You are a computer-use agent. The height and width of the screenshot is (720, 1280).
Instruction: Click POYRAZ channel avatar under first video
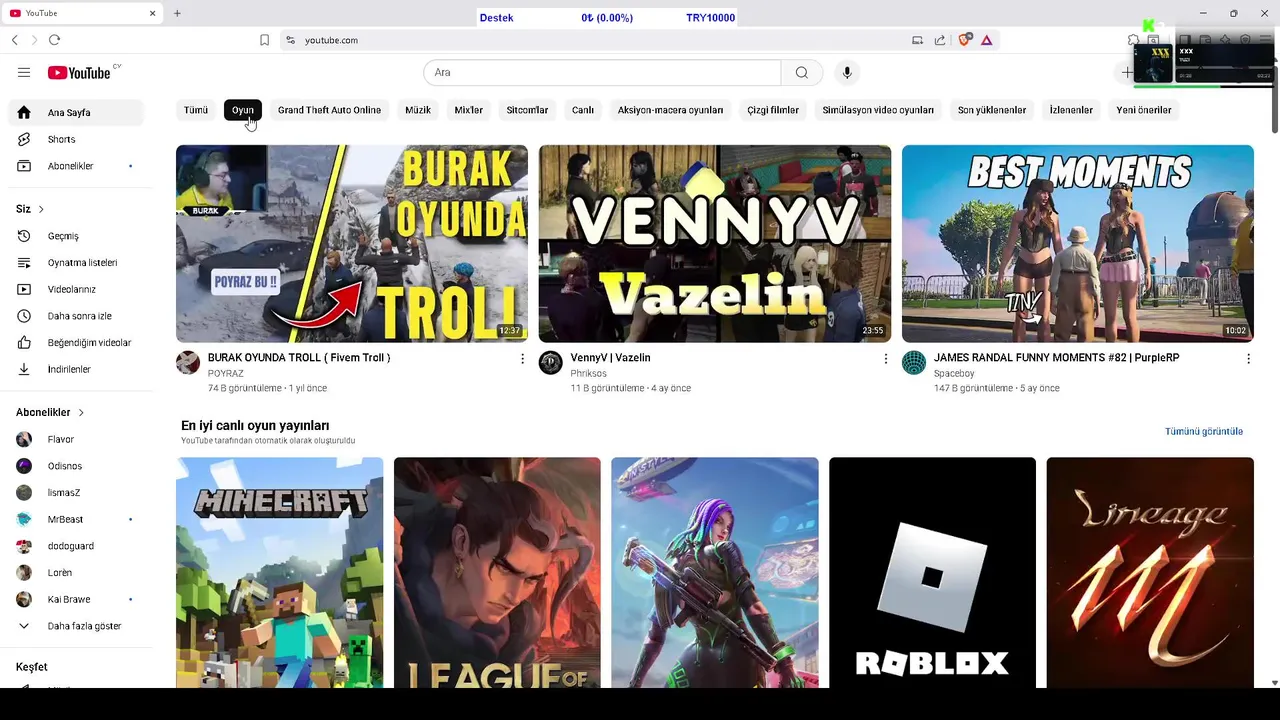[x=188, y=362]
